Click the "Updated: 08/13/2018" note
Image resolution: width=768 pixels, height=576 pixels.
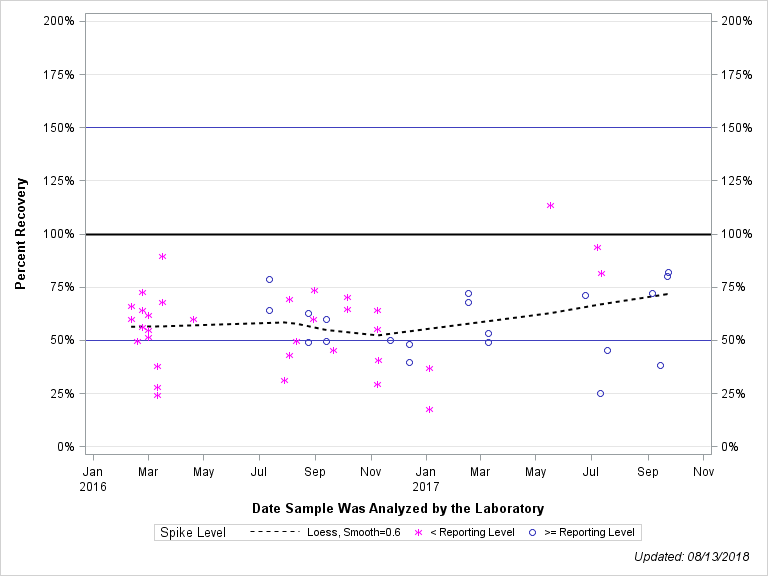[692, 557]
